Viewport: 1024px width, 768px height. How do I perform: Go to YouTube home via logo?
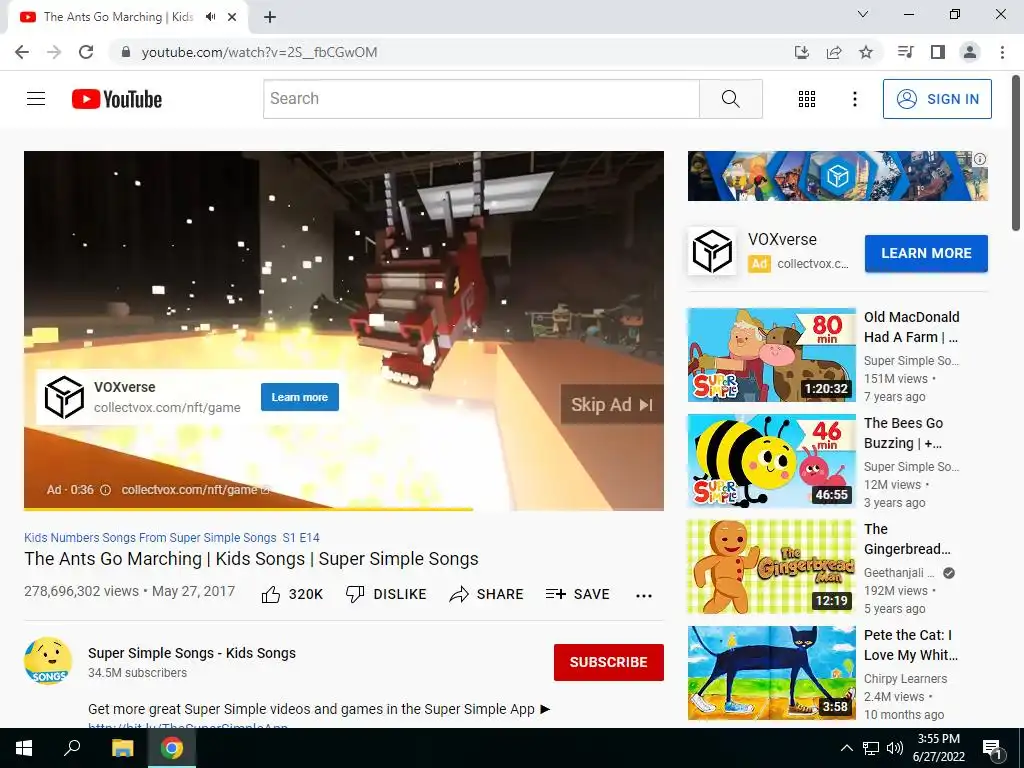(x=117, y=99)
